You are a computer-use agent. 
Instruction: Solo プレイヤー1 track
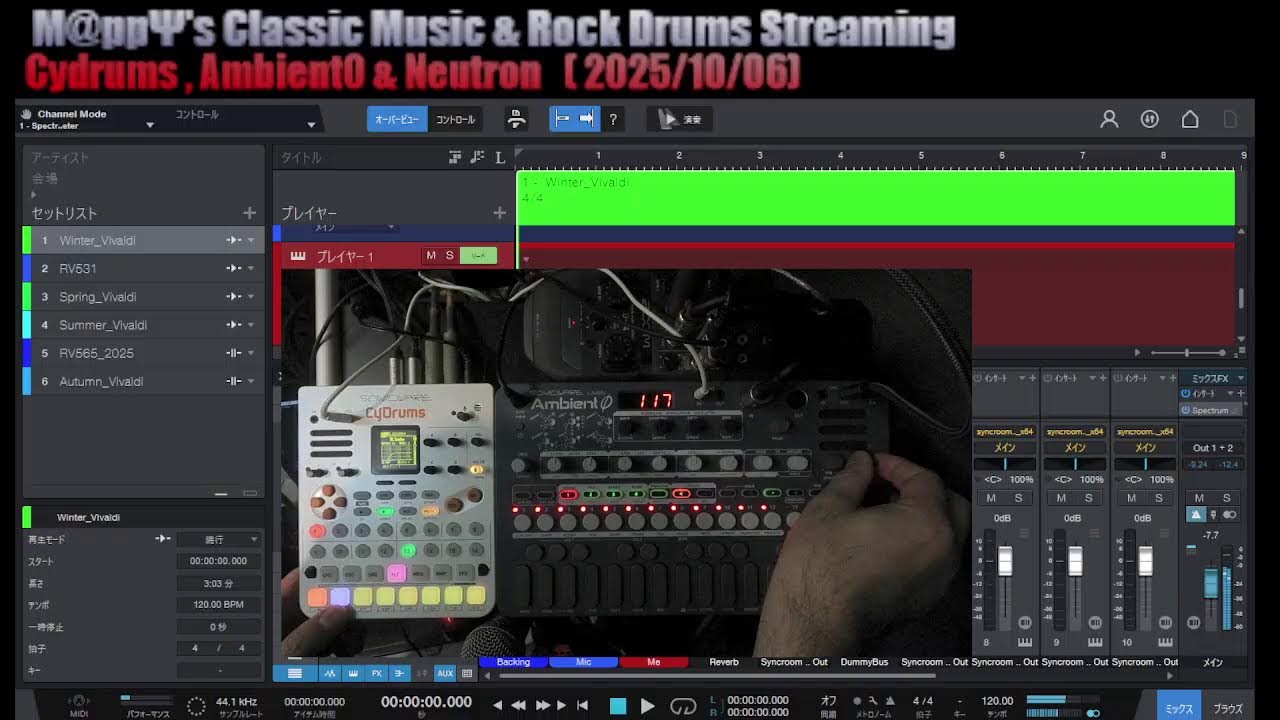[450, 256]
